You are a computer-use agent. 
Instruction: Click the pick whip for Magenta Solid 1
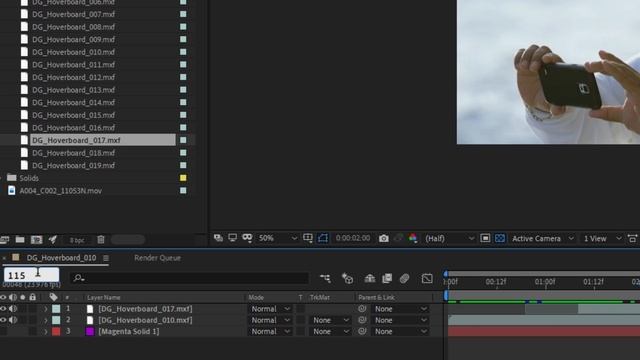click(362, 331)
